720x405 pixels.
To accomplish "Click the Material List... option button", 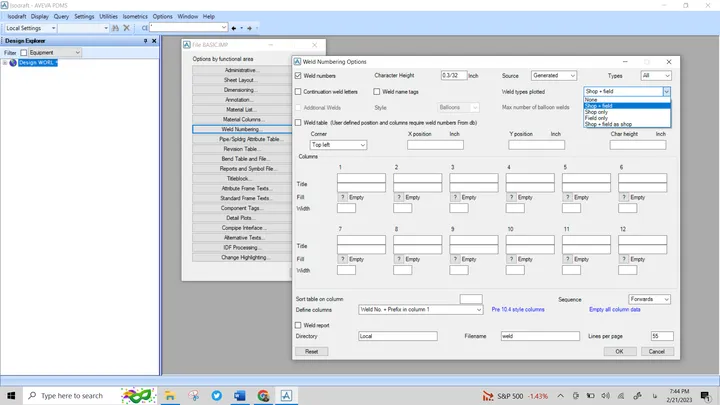I will [242, 109].
